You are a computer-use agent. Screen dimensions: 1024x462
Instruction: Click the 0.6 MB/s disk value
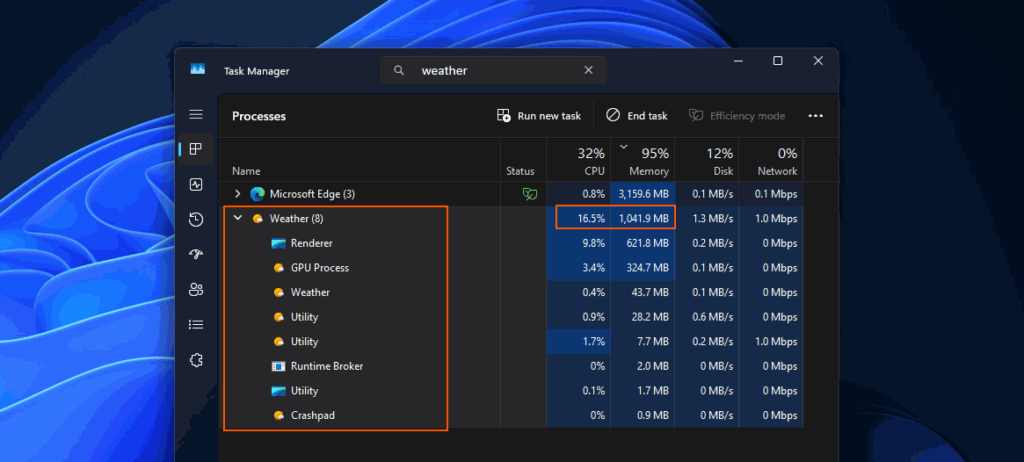713,317
